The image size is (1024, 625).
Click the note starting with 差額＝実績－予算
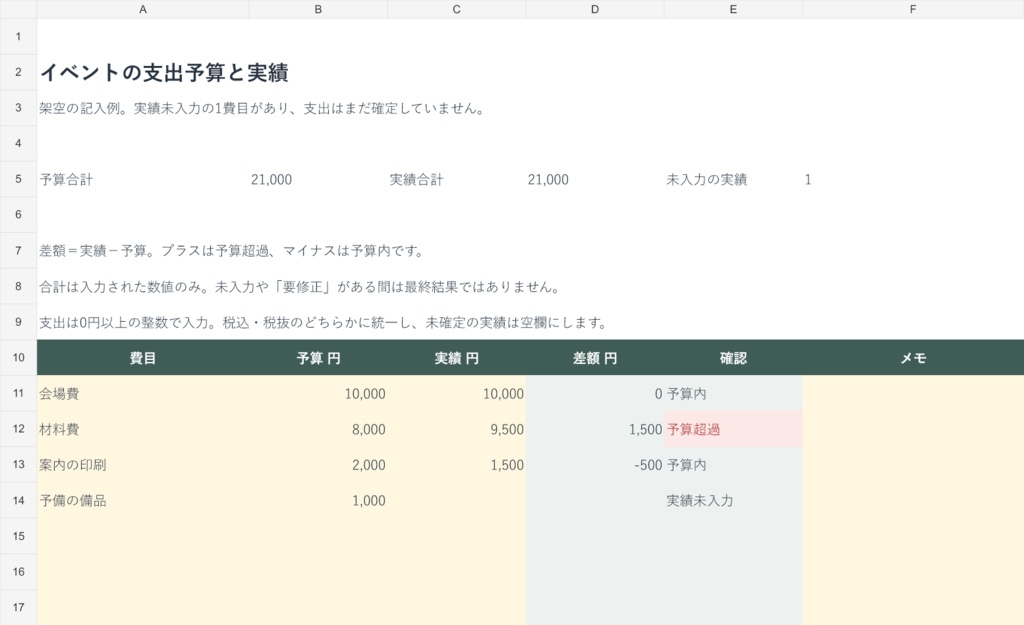tap(232, 251)
